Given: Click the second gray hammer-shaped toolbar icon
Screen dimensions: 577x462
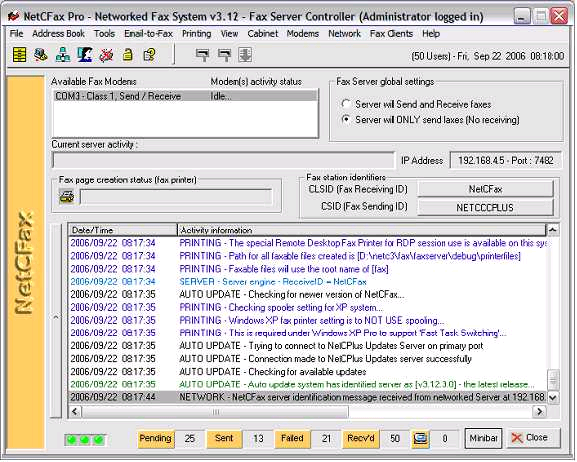Looking at the screenshot, I should (224, 55).
